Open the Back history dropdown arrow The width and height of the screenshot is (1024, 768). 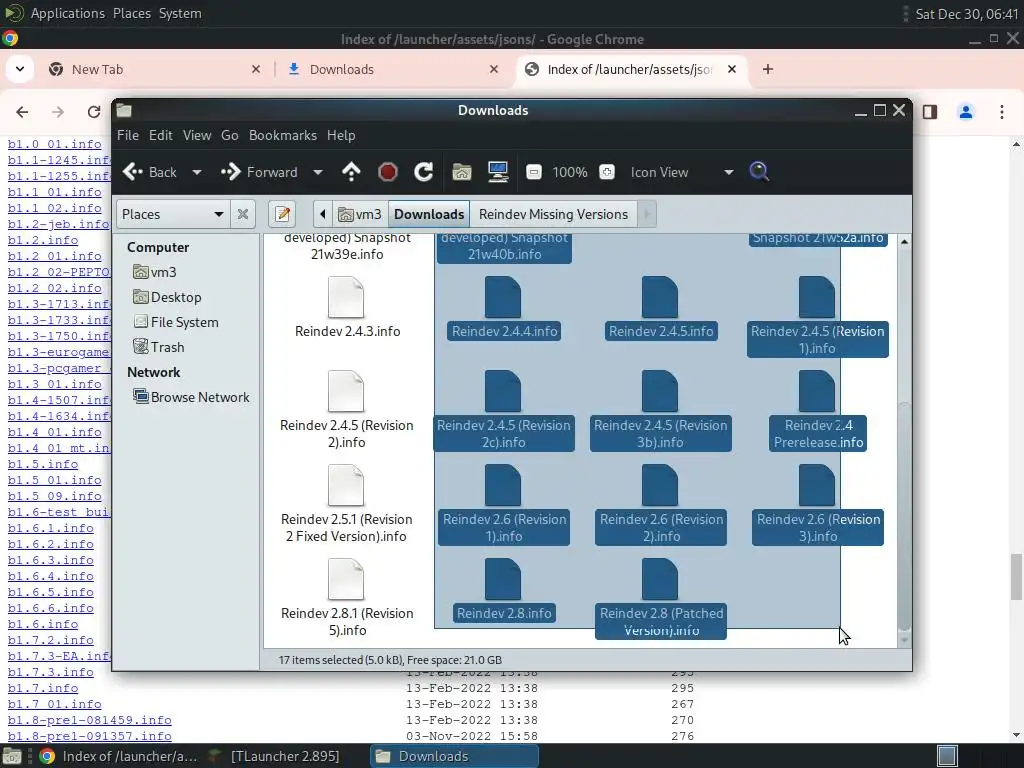pos(197,172)
